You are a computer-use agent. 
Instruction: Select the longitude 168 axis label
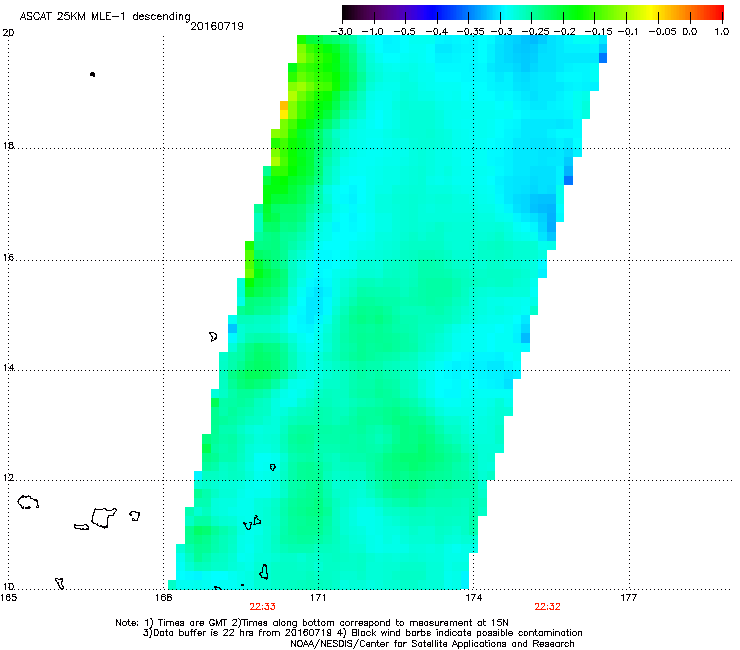(163, 598)
